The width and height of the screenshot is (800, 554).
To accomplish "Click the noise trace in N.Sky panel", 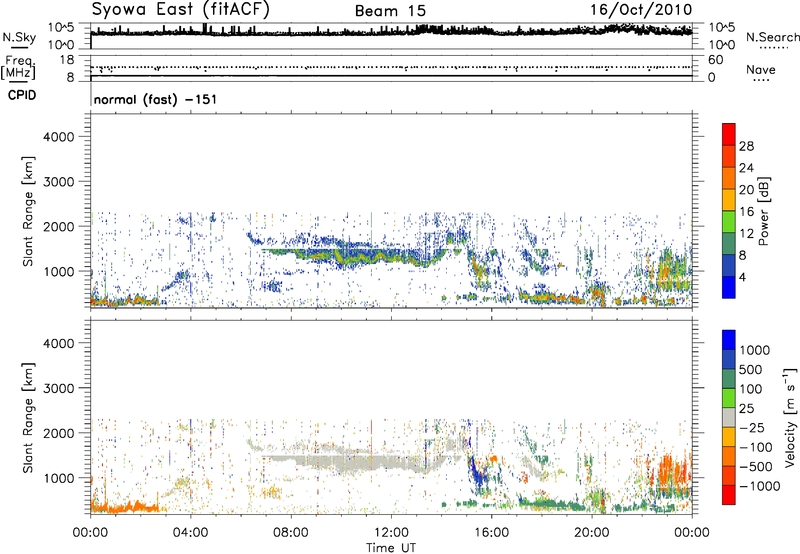I will [x=391, y=32].
